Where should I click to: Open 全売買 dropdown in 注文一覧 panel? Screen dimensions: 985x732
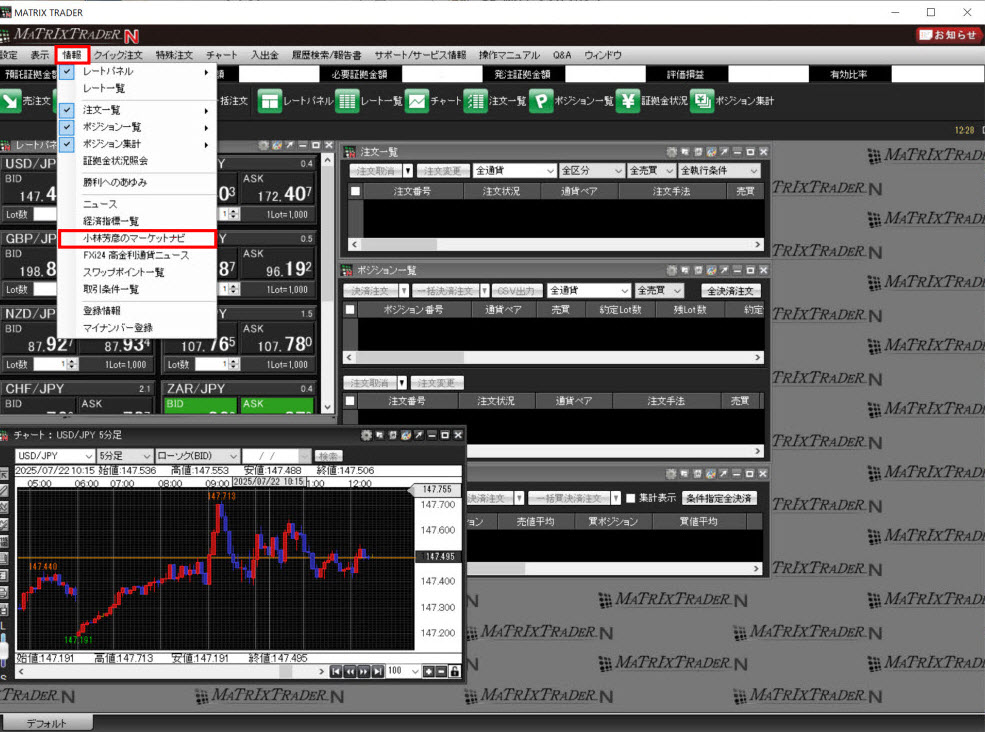tap(651, 171)
